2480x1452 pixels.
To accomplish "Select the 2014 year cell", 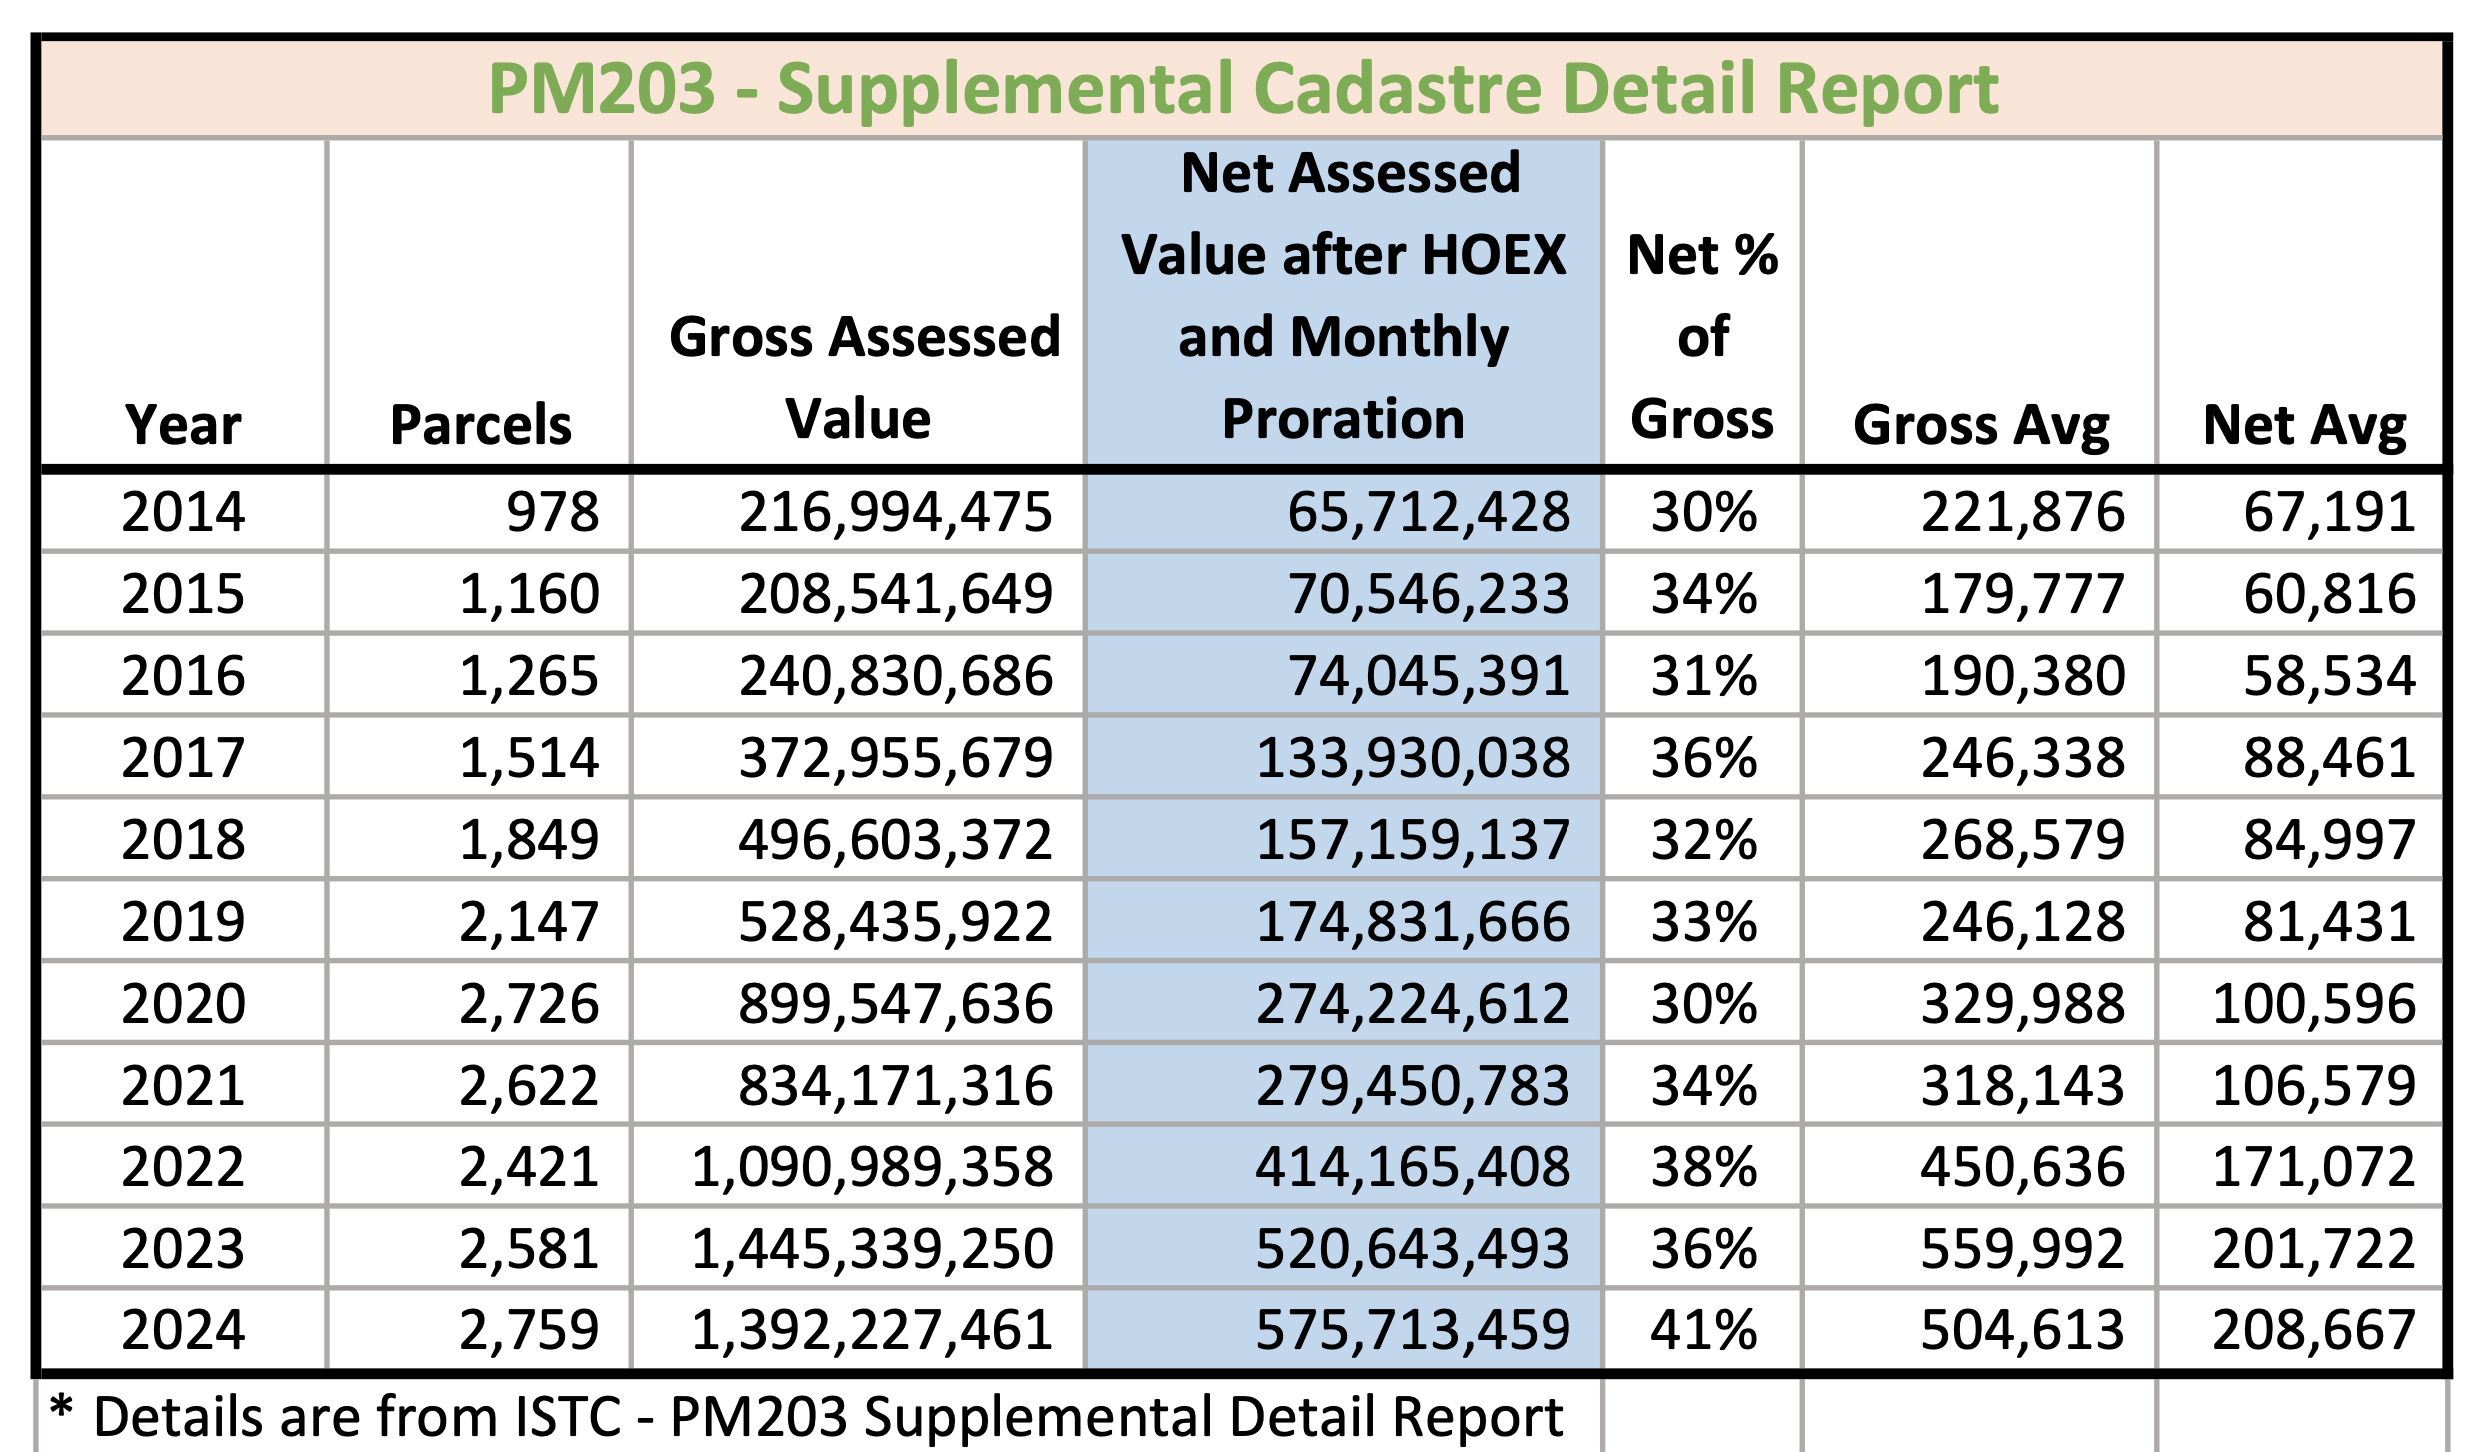I will tap(183, 512).
